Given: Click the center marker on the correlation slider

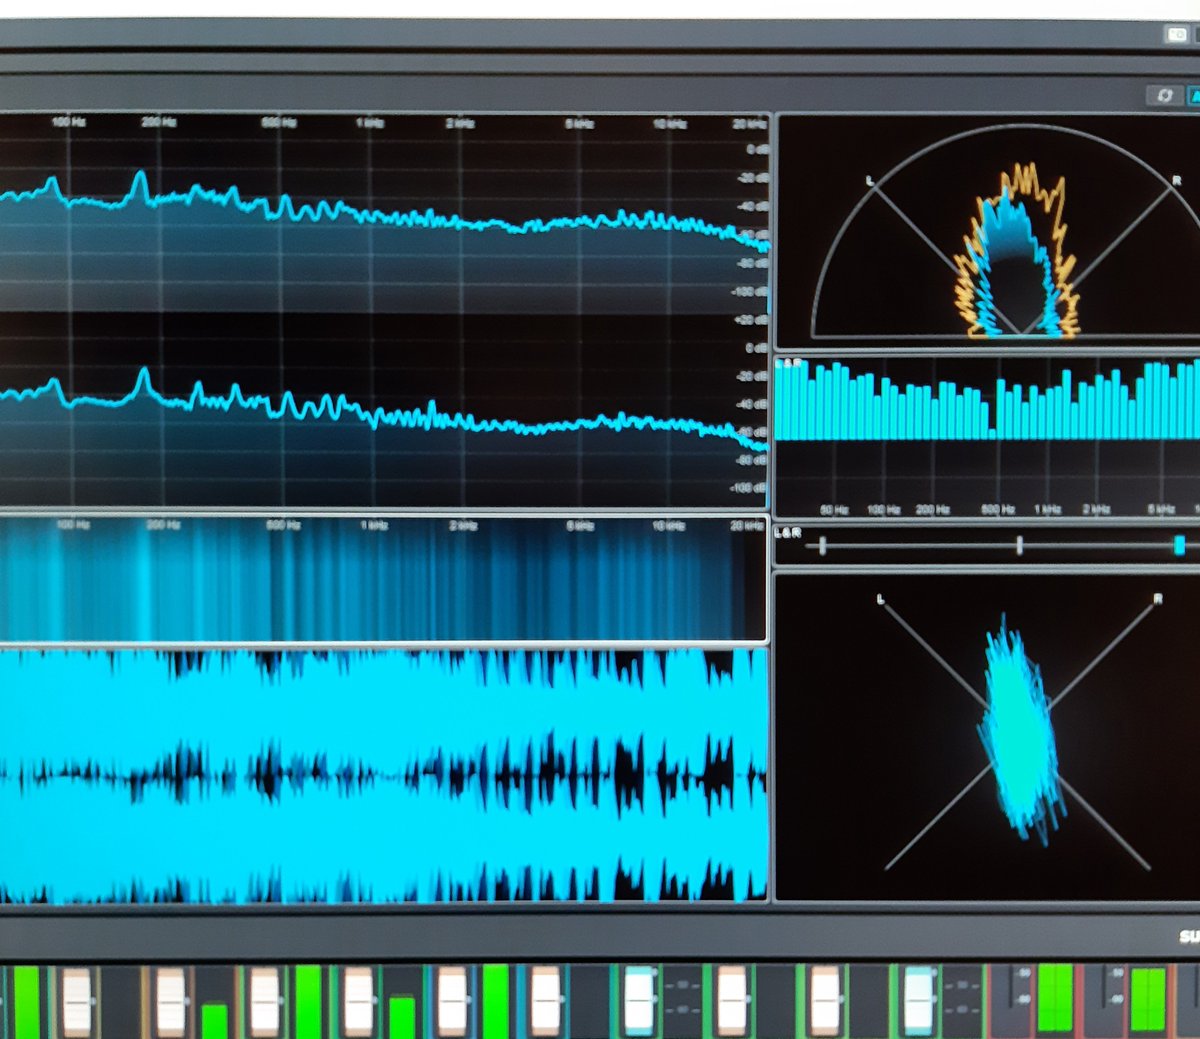Looking at the screenshot, I should 1019,545.
